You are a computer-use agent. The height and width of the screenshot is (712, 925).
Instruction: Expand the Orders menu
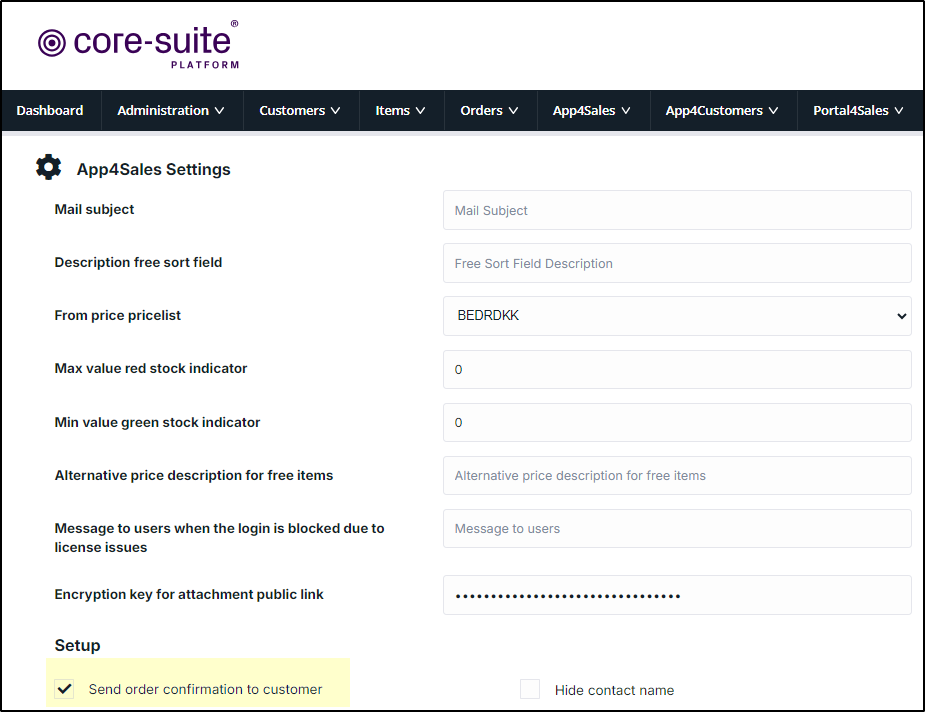click(x=490, y=110)
